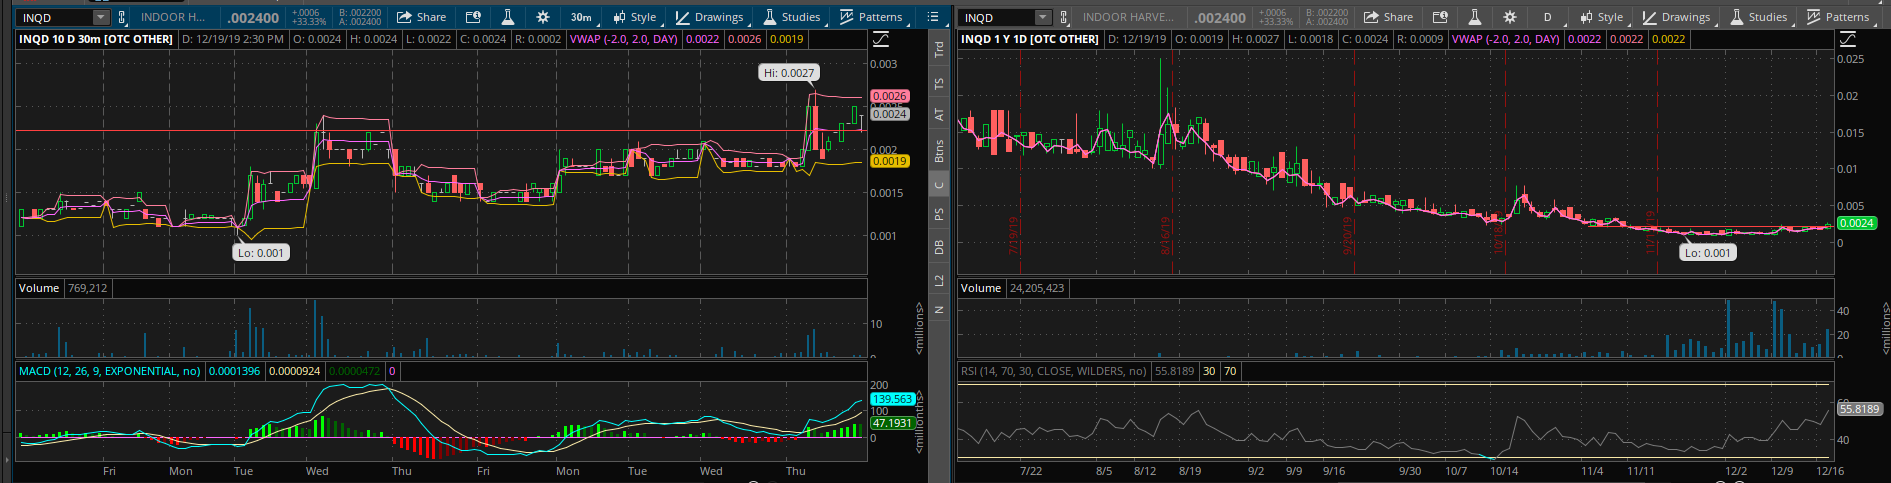Switch to the L2 sidebar tab
The image size is (1891, 483).
click(x=939, y=280)
